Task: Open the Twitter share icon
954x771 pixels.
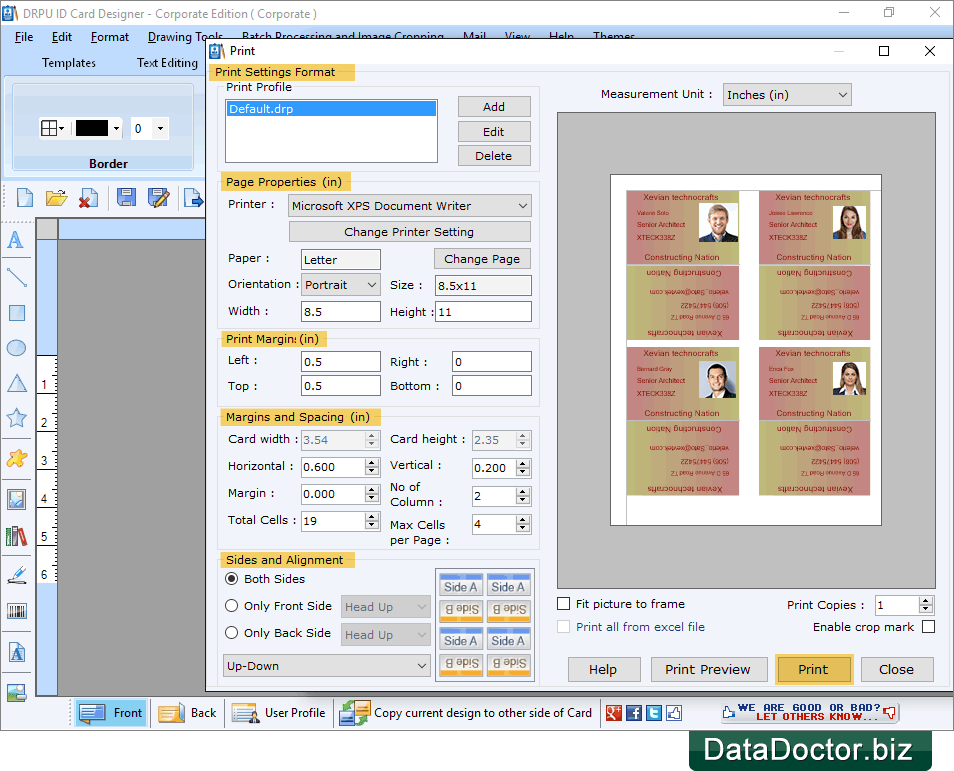Action: coord(654,713)
